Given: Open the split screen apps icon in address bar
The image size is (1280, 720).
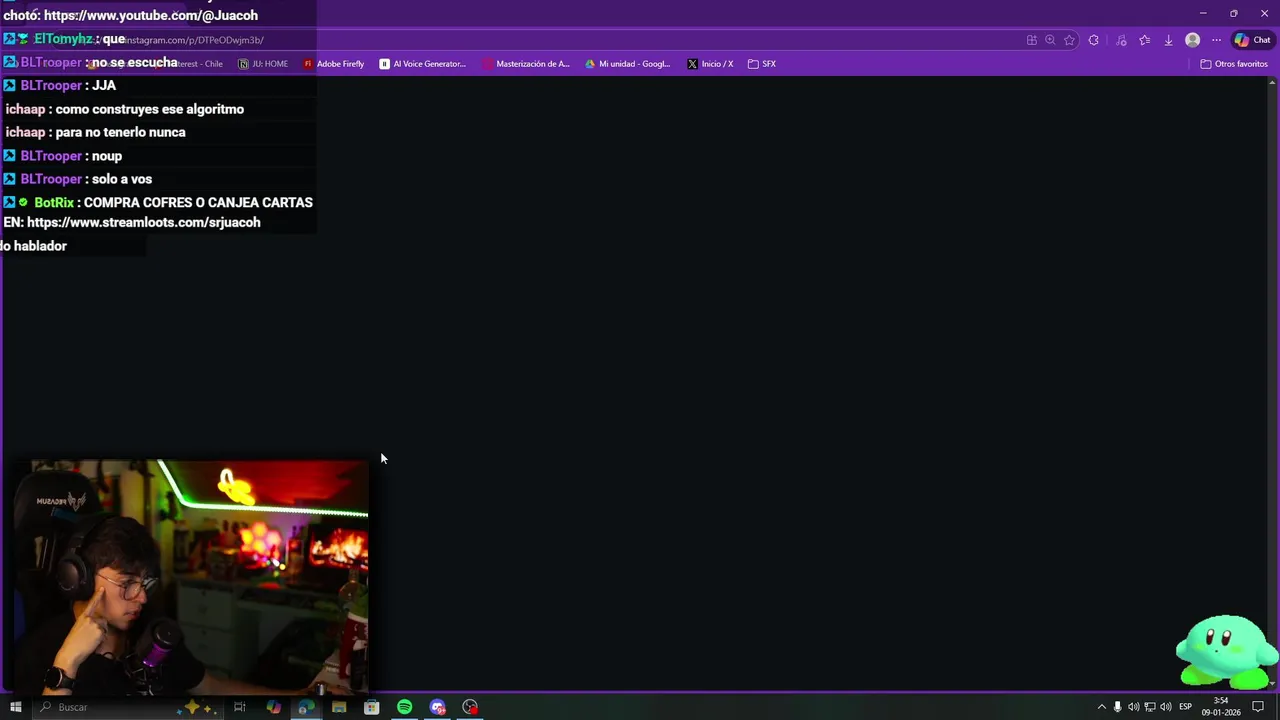Looking at the screenshot, I should 1031,40.
